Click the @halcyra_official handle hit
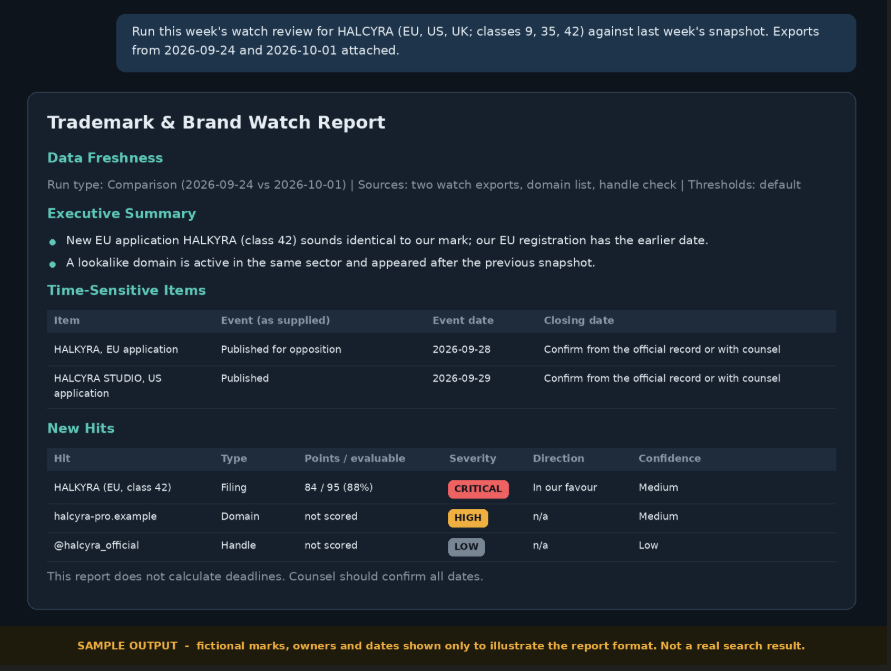Viewport: 891px width, 671px height. 96,545
